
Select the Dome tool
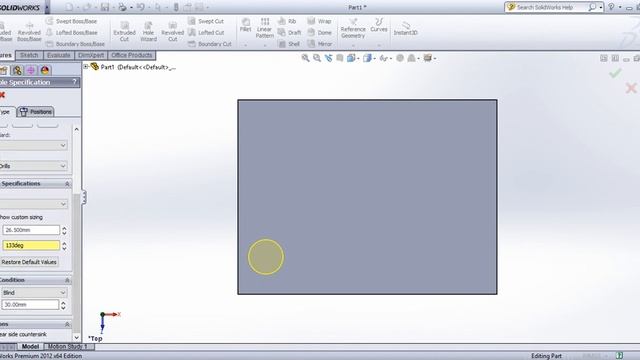click(319, 32)
